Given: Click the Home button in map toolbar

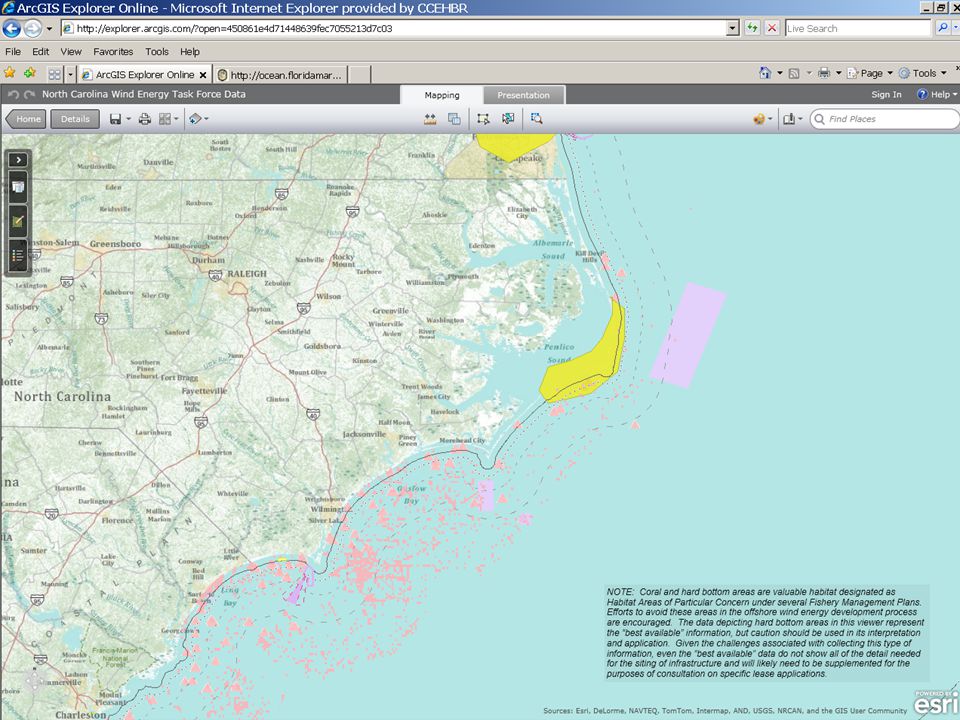Looking at the screenshot, I should (26, 119).
